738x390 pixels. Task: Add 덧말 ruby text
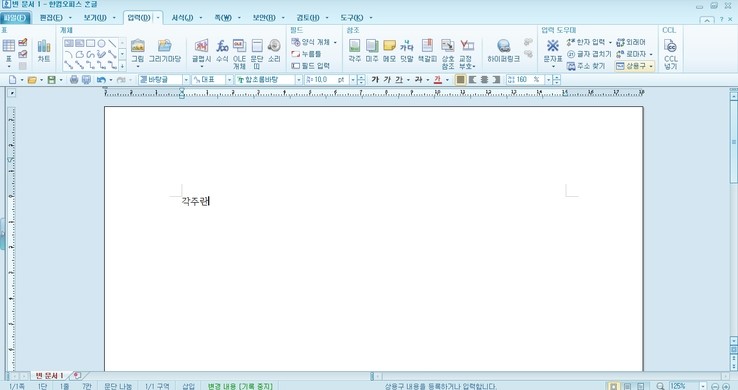(407, 51)
